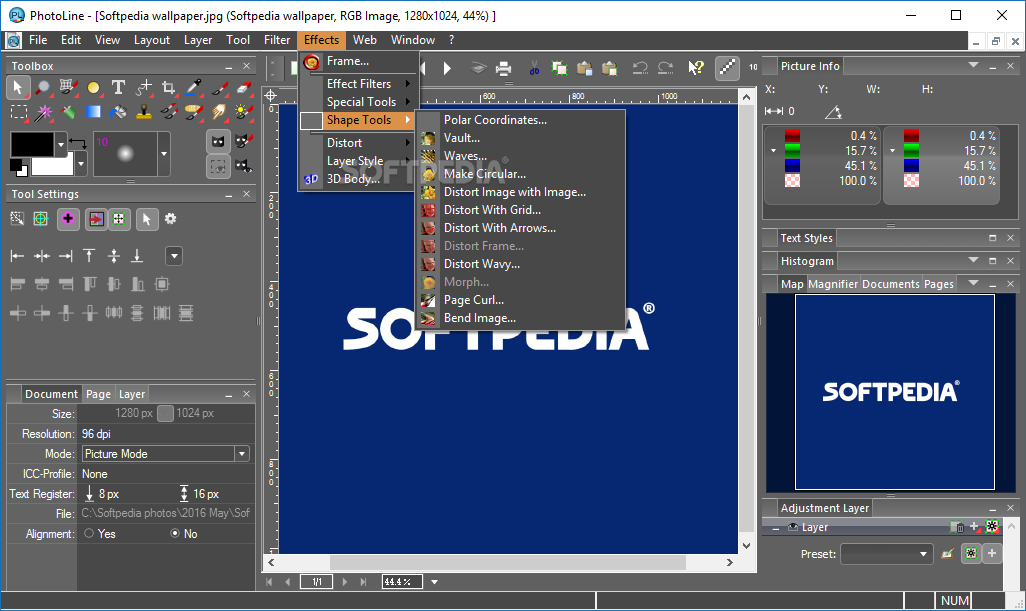Image resolution: width=1026 pixels, height=611 pixels.
Task: Click the scissors Cut icon
Action: 534,68
